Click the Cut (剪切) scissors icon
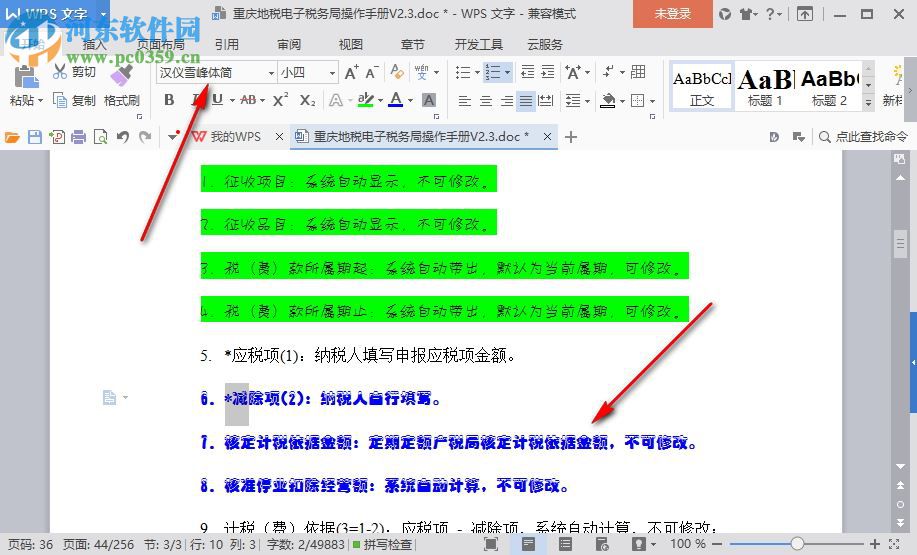This screenshot has height=555, width=917. (60, 72)
